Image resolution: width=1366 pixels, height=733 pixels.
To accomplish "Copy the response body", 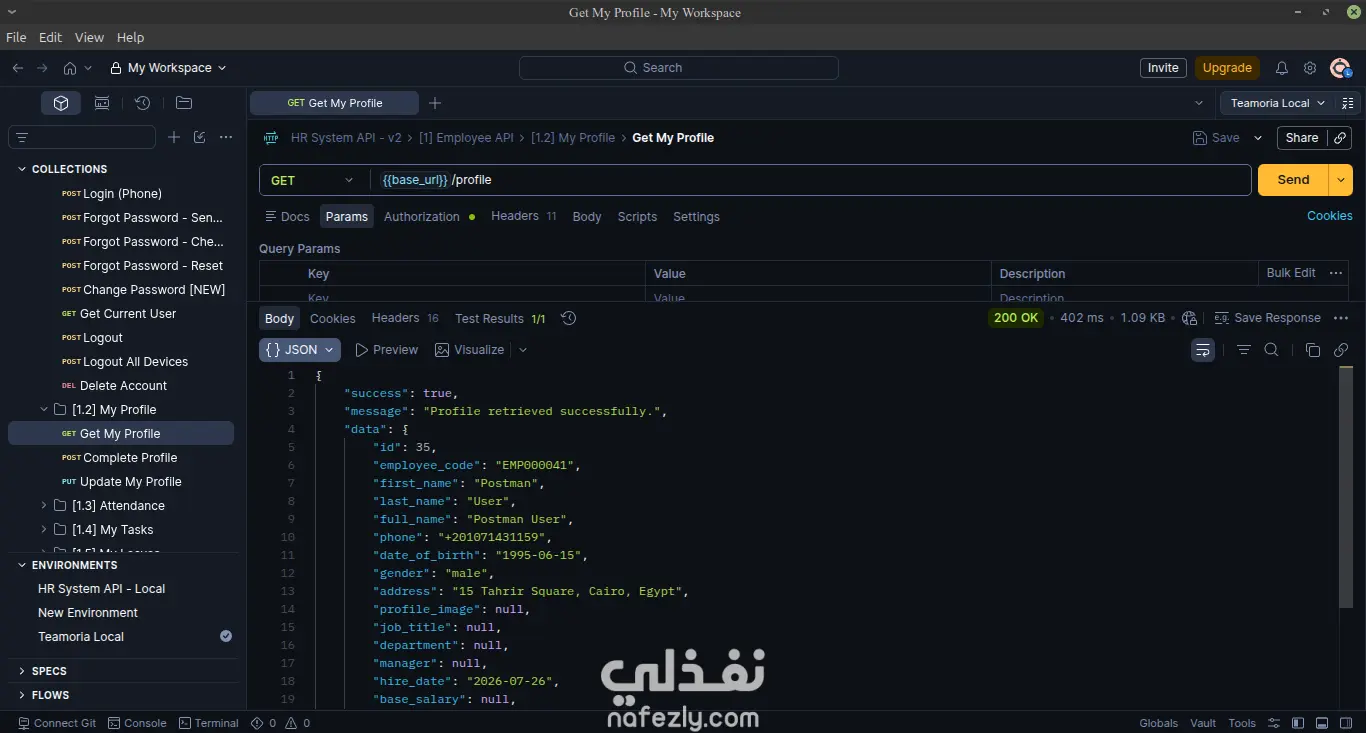I will pyautogui.click(x=1313, y=350).
